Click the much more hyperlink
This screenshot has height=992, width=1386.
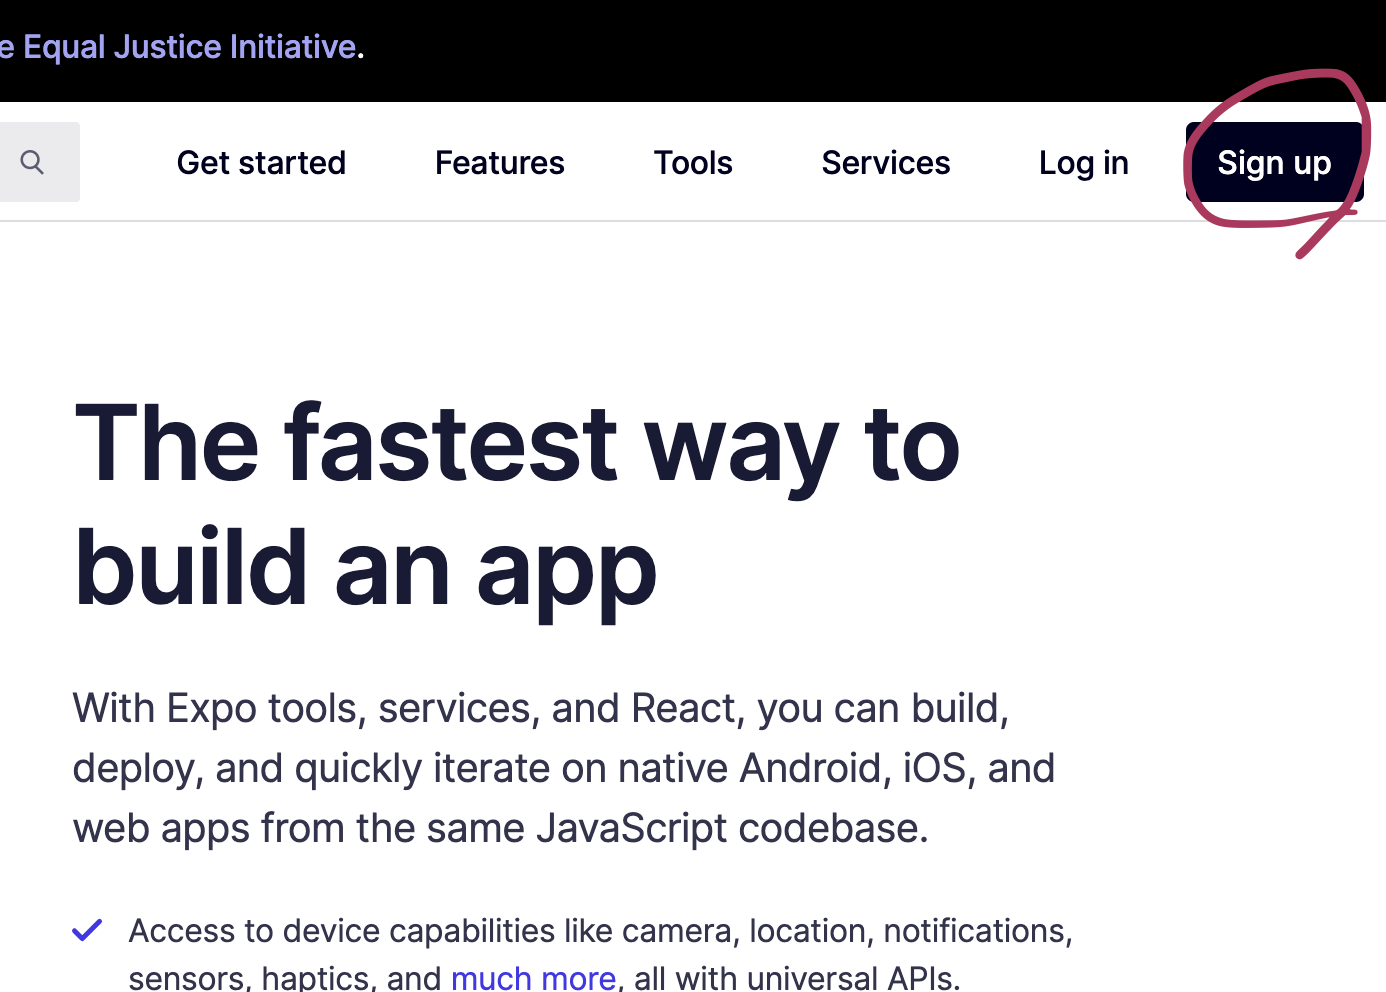click(x=533, y=975)
